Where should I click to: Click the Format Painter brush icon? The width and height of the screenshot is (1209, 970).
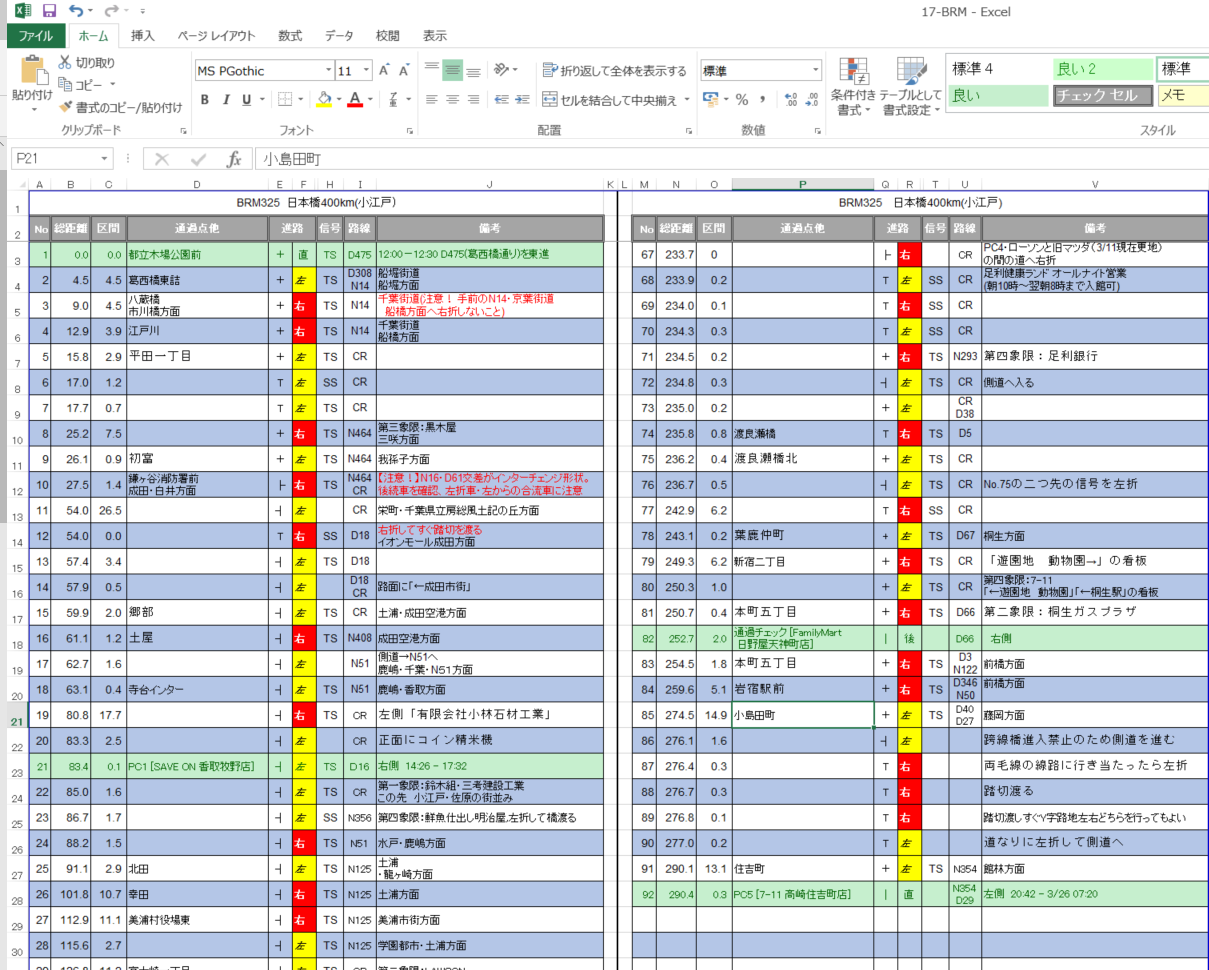[x=66, y=107]
